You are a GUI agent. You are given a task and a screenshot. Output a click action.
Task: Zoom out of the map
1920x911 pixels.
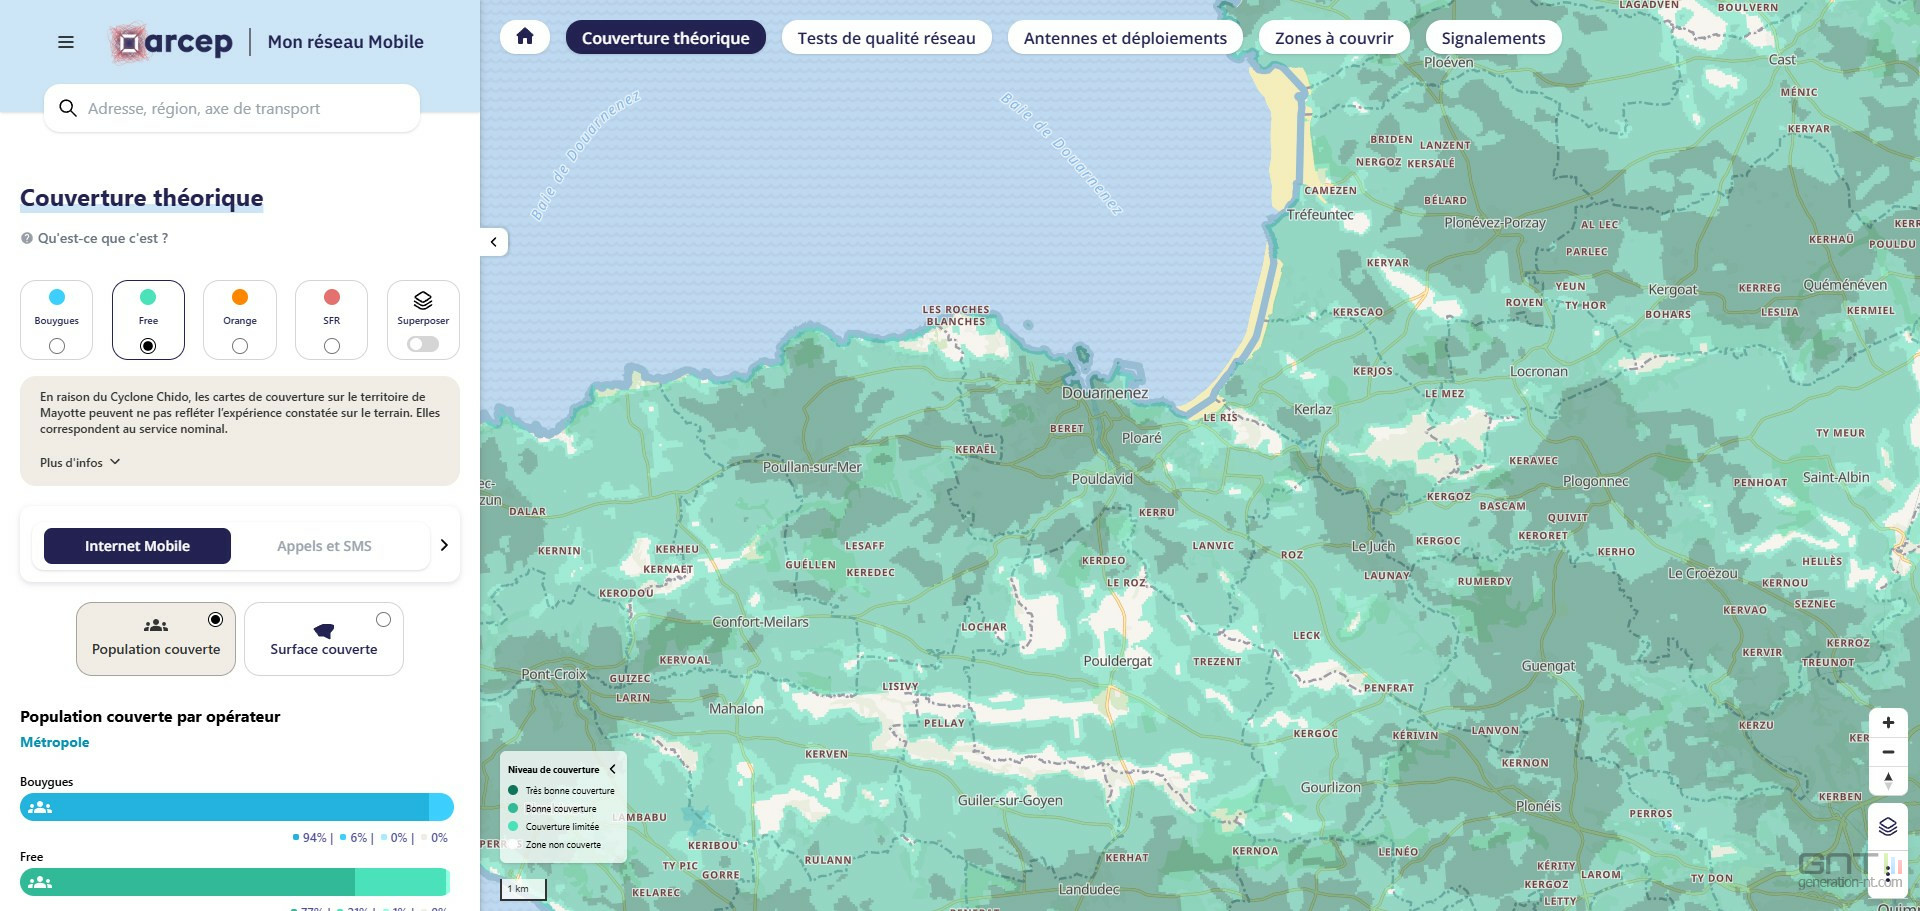pos(1888,752)
